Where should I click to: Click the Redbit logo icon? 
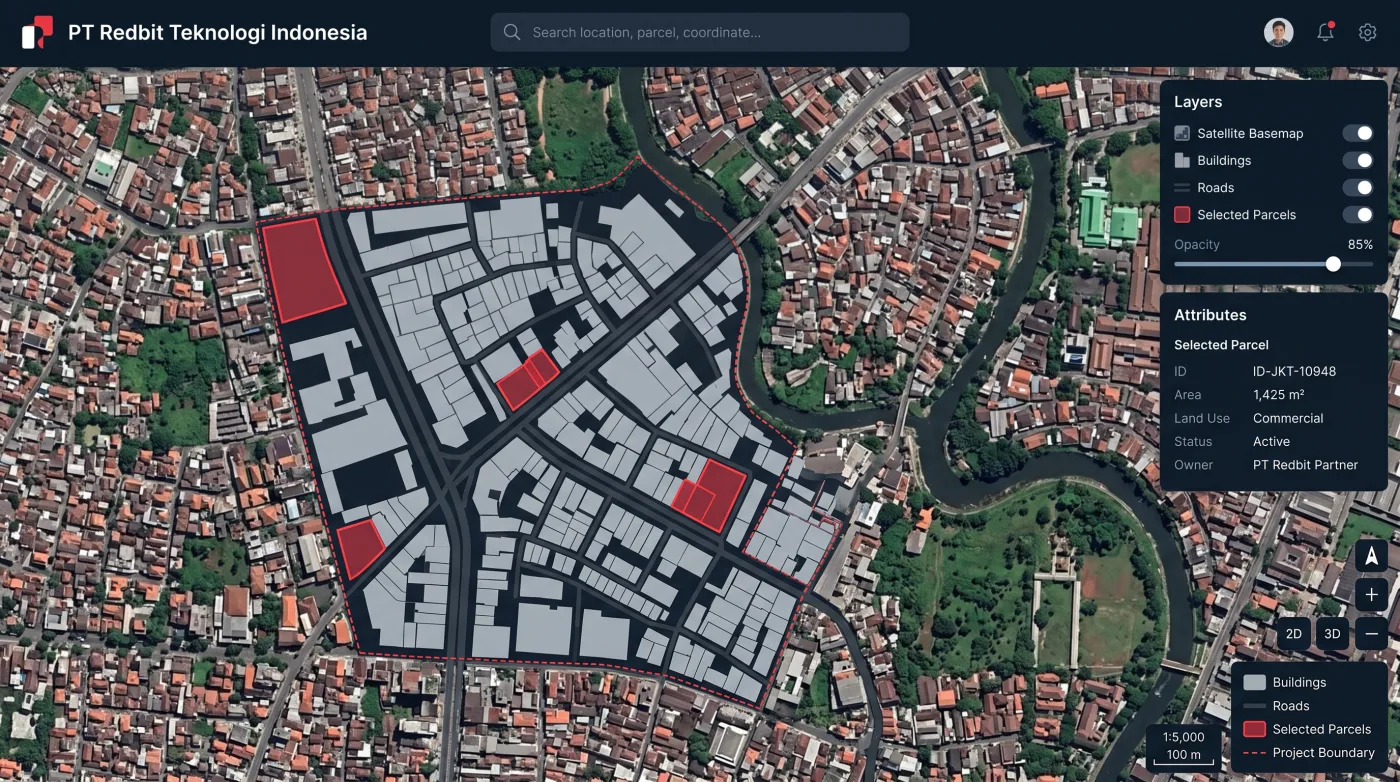pyautogui.click(x=37, y=32)
